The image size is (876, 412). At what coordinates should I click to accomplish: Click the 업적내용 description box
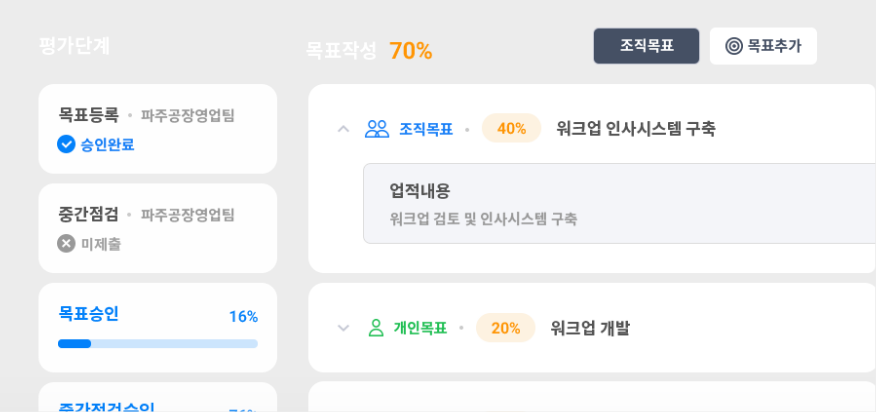point(620,203)
